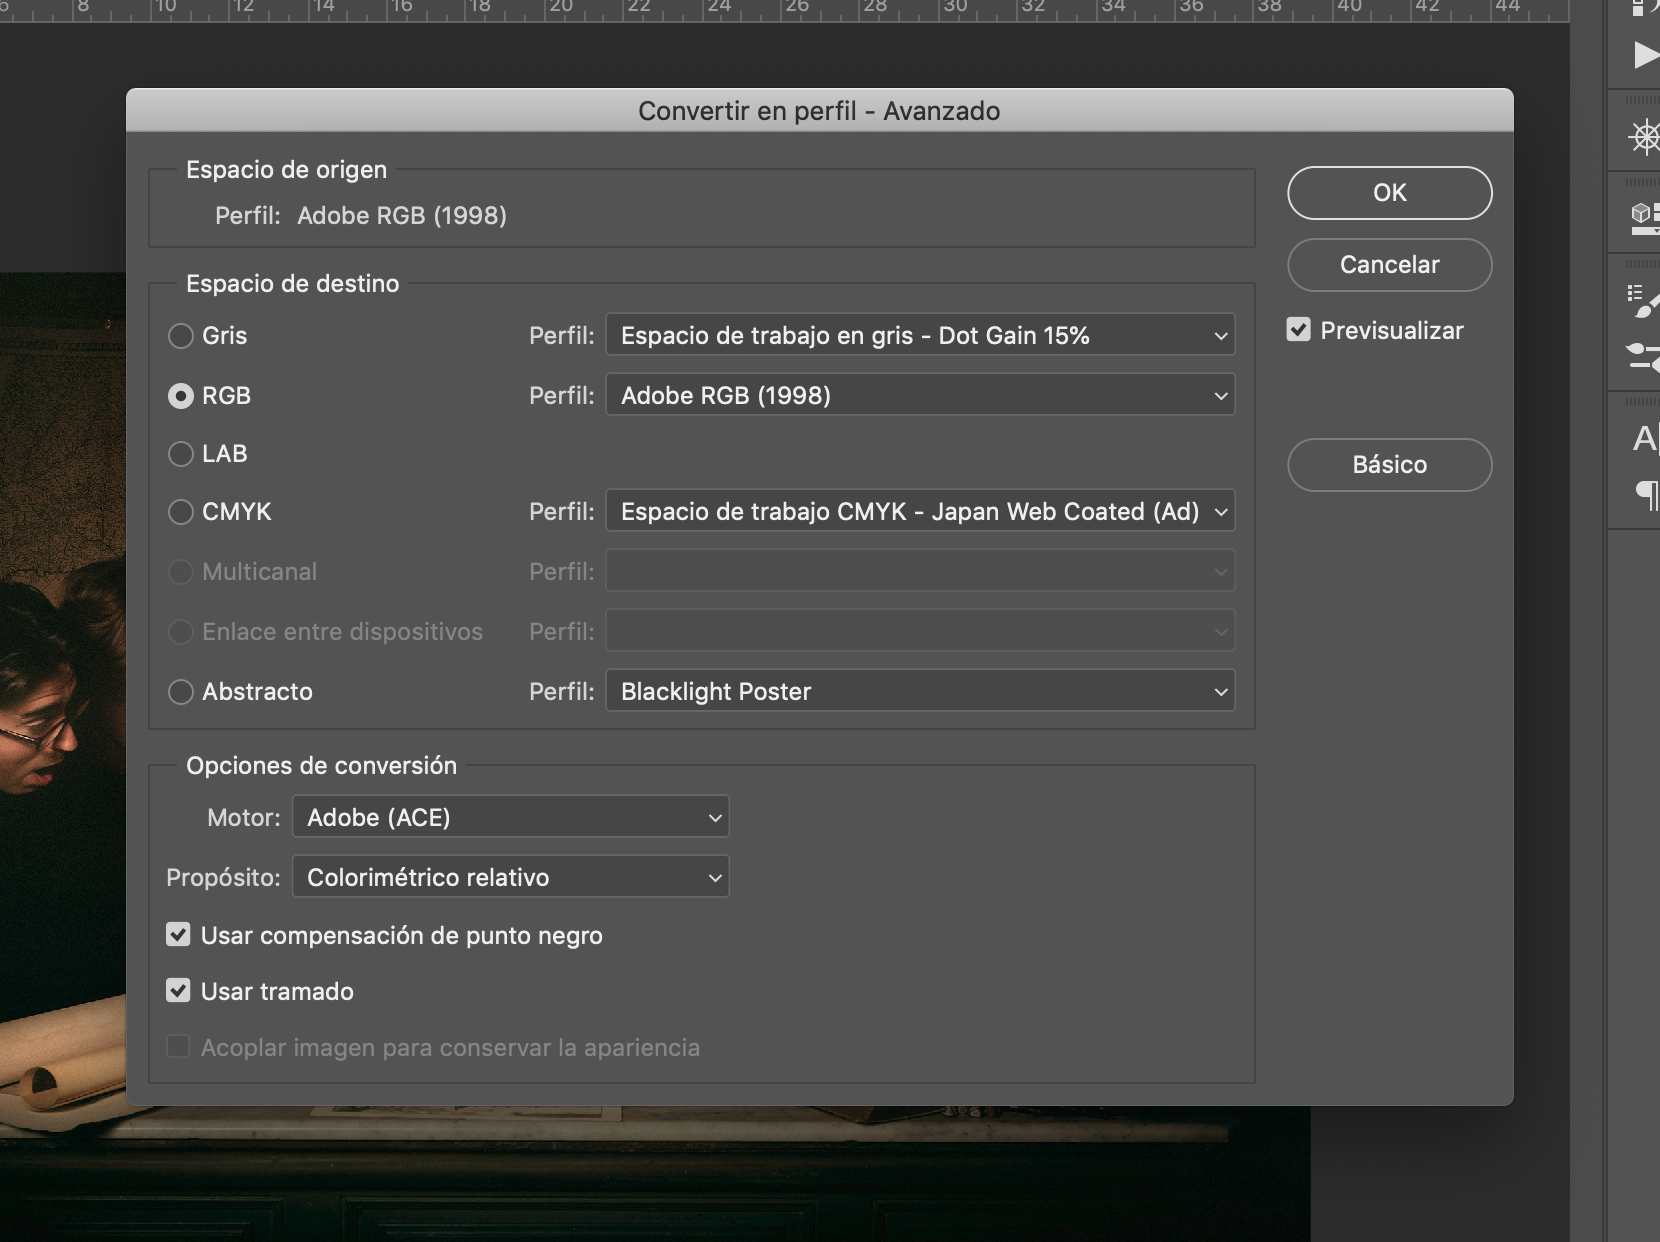Click the Espacio de destino heading
The width and height of the screenshot is (1660, 1242).
click(292, 284)
